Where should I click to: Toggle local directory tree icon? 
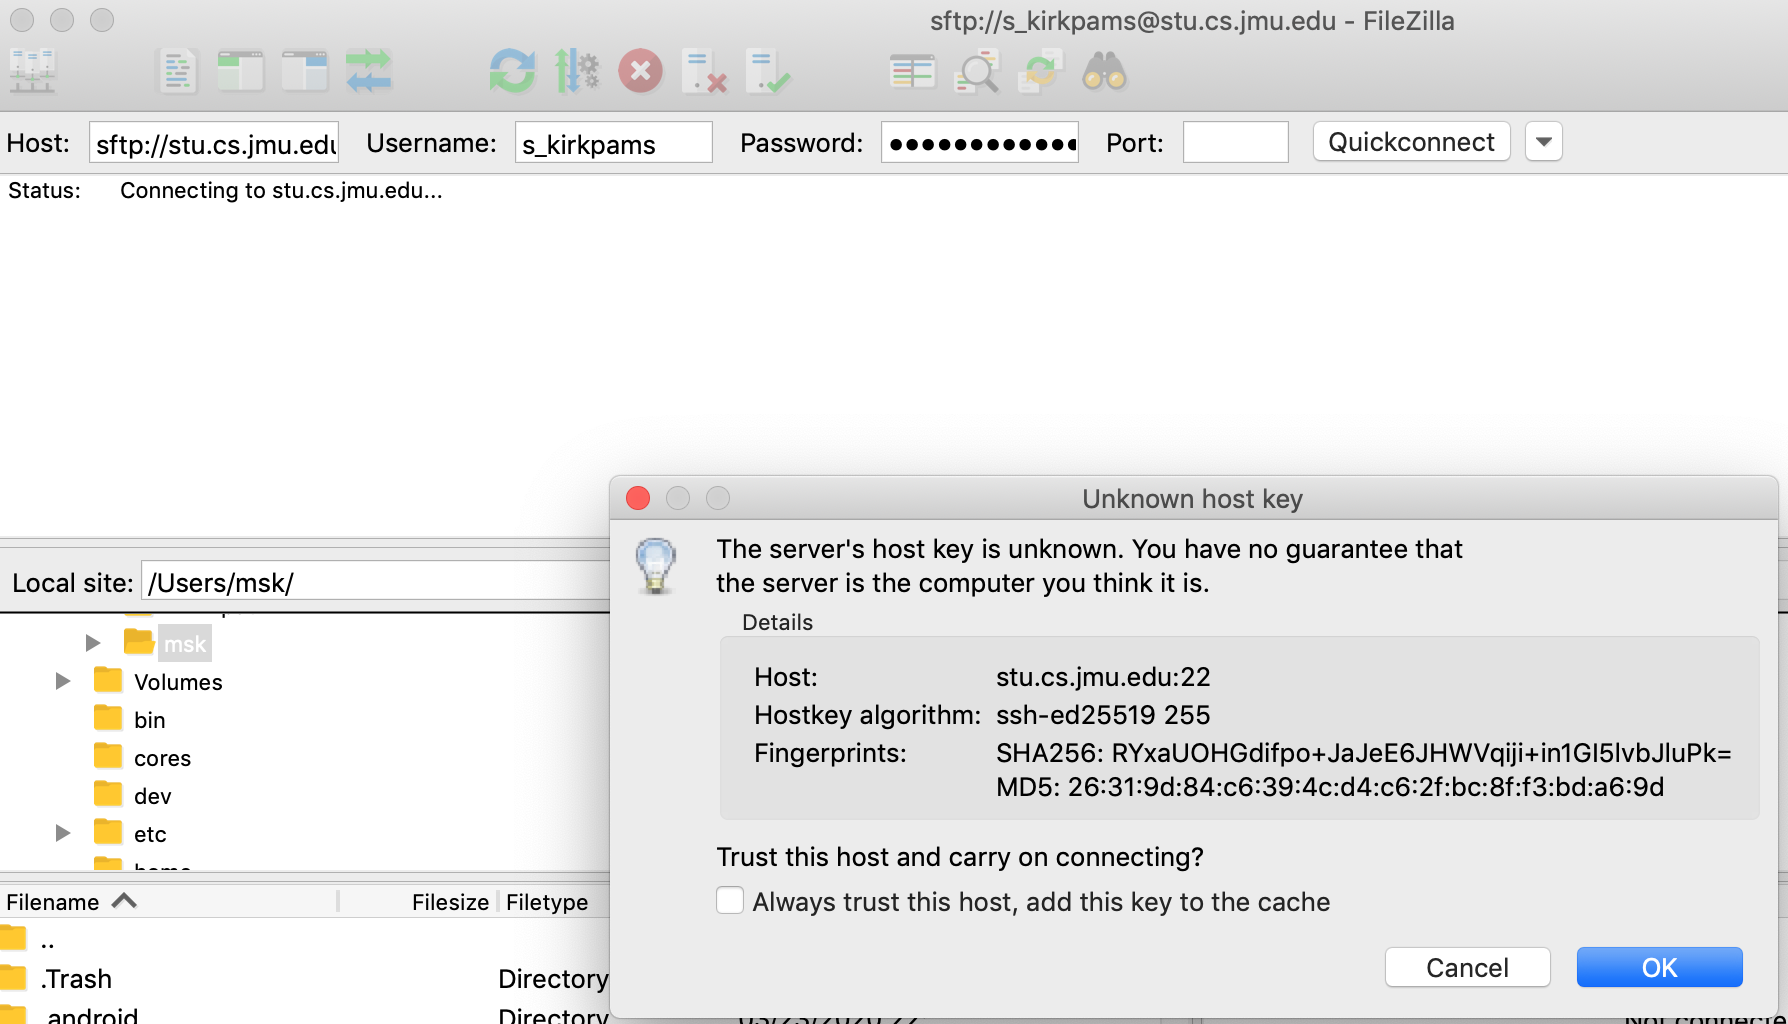point(240,72)
